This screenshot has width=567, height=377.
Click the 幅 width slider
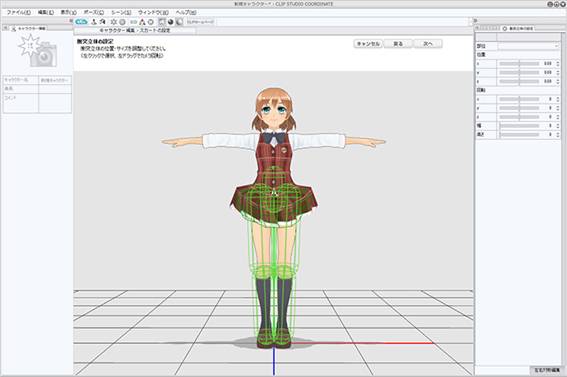[x=519, y=126]
